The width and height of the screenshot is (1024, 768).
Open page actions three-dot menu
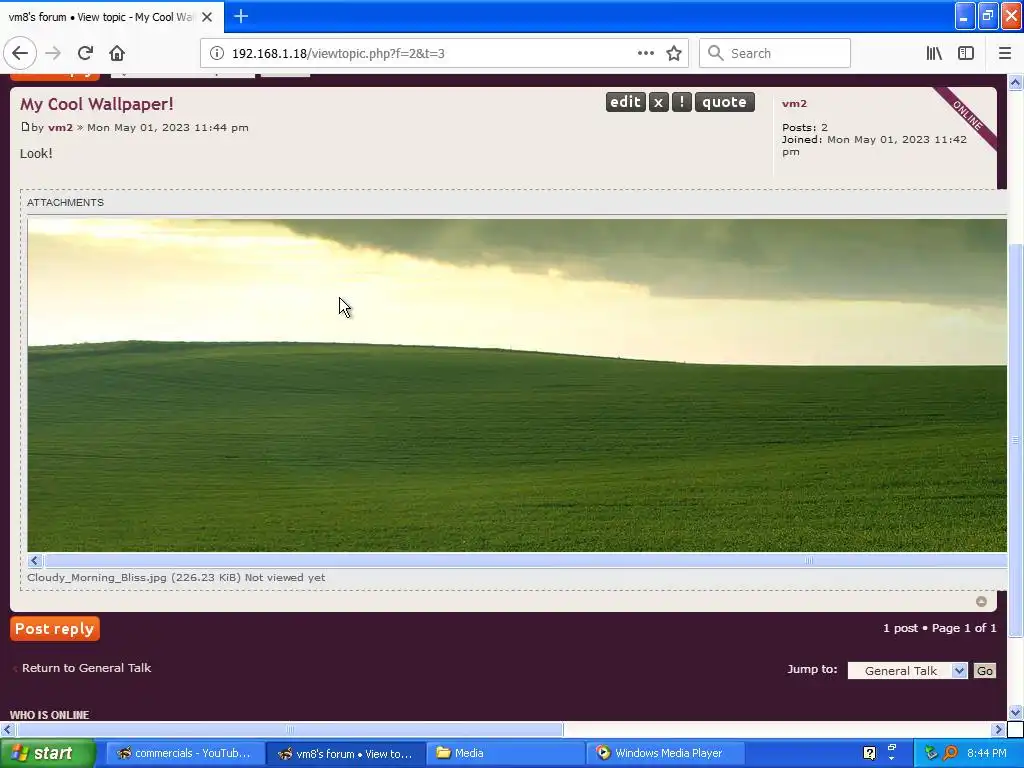[x=645, y=53]
